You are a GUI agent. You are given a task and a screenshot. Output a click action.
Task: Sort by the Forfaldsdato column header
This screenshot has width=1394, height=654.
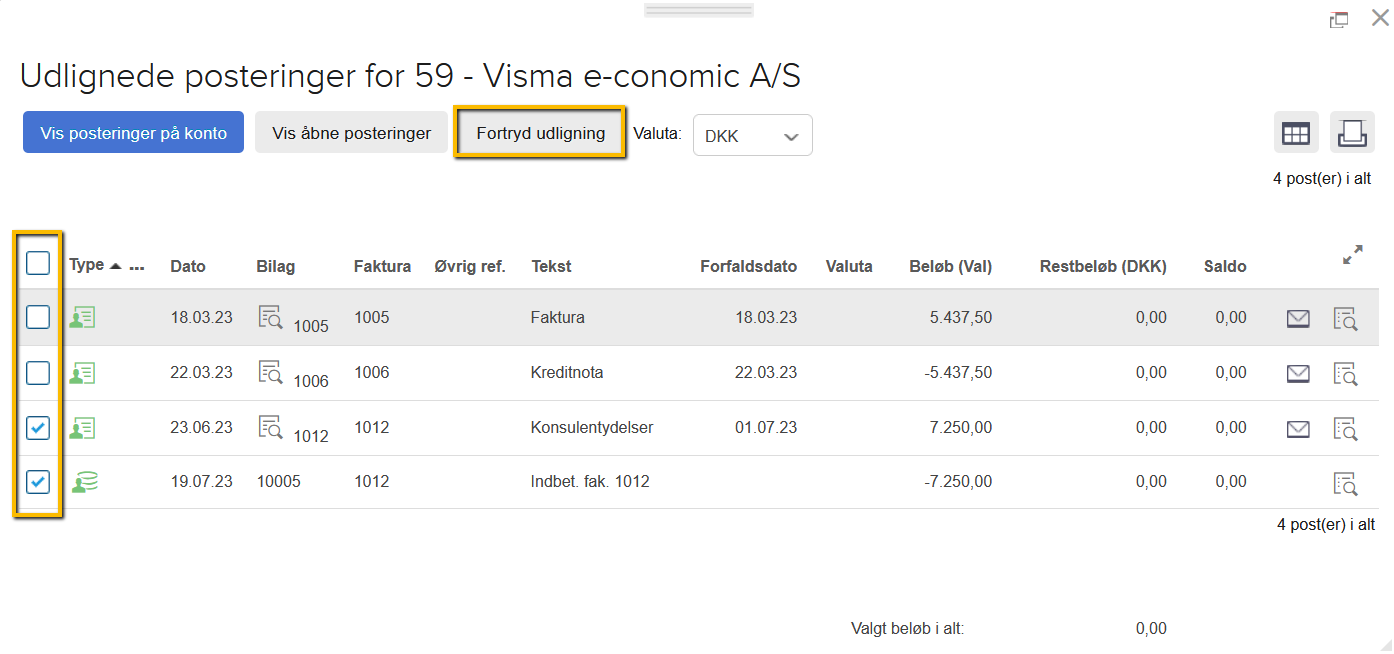tap(749, 267)
